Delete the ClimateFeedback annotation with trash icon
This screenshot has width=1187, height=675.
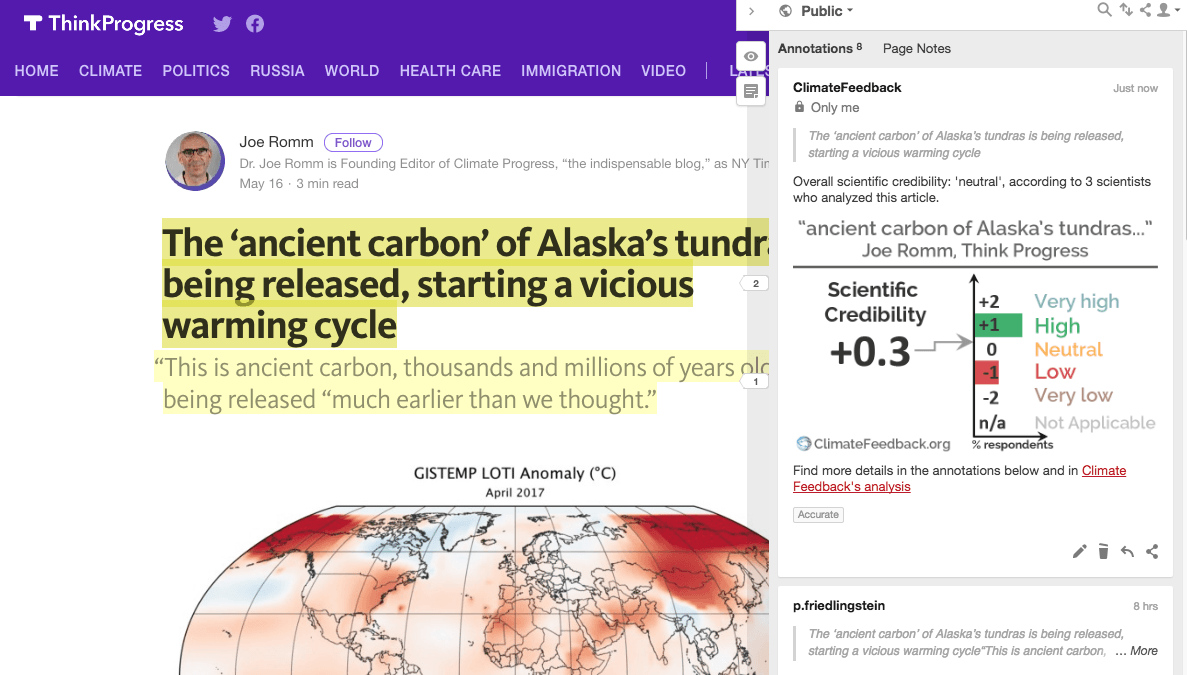[1103, 552]
